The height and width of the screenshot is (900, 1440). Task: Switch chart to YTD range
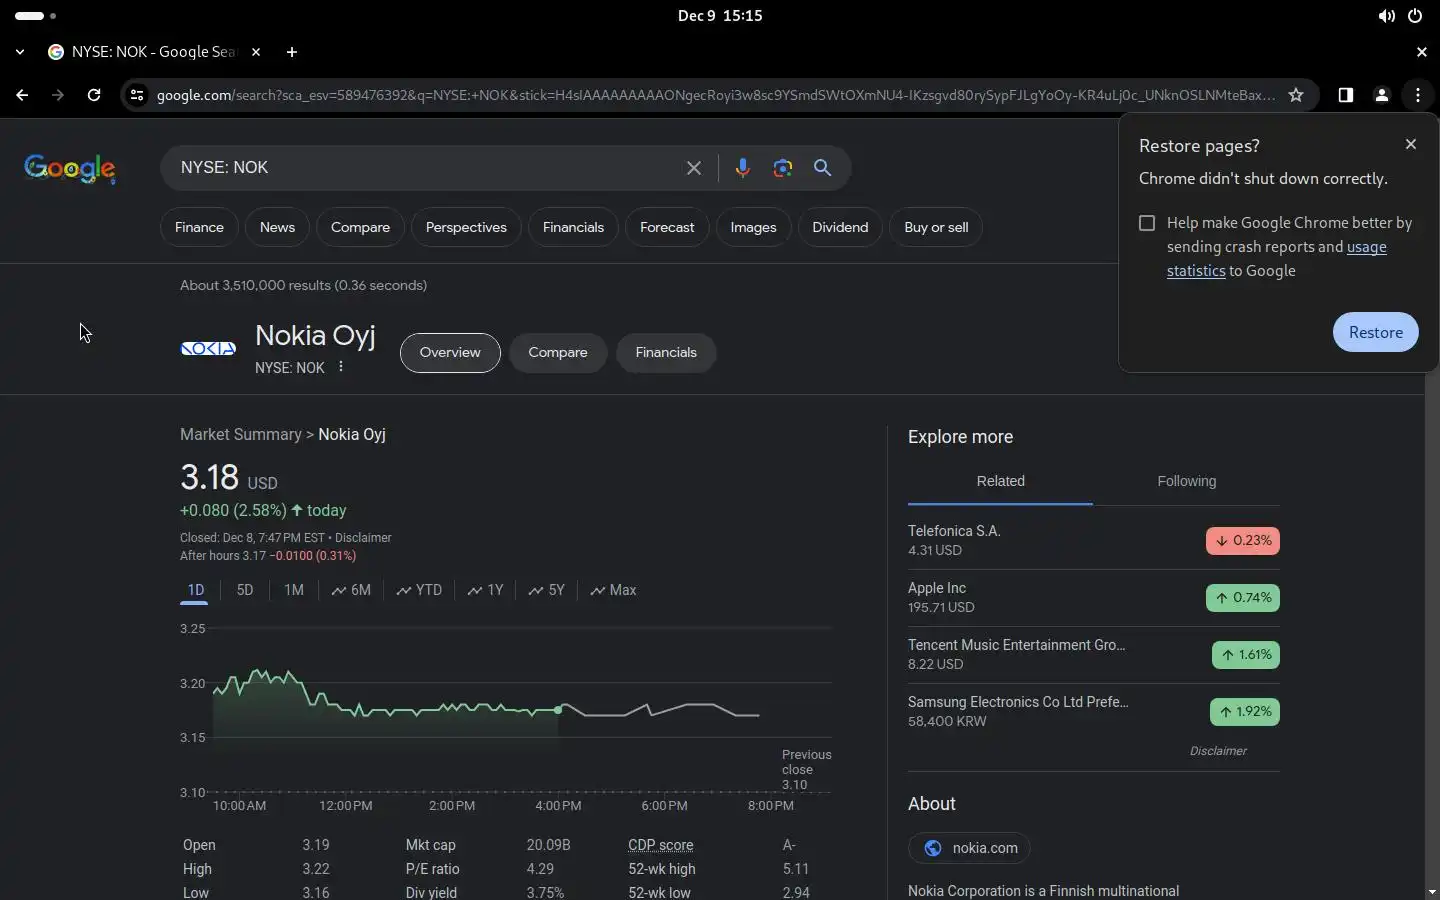pyautogui.click(x=419, y=590)
